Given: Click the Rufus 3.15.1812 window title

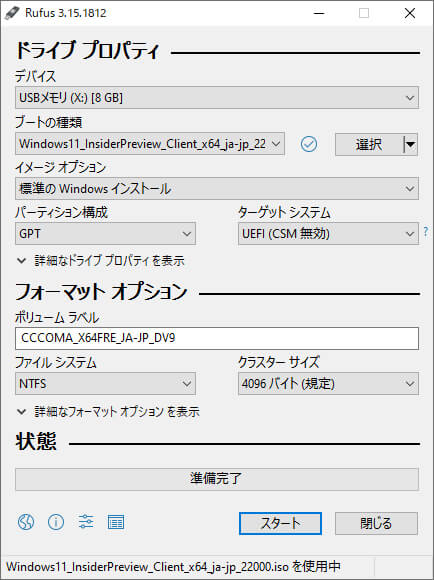Looking at the screenshot, I should (x=65, y=13).
